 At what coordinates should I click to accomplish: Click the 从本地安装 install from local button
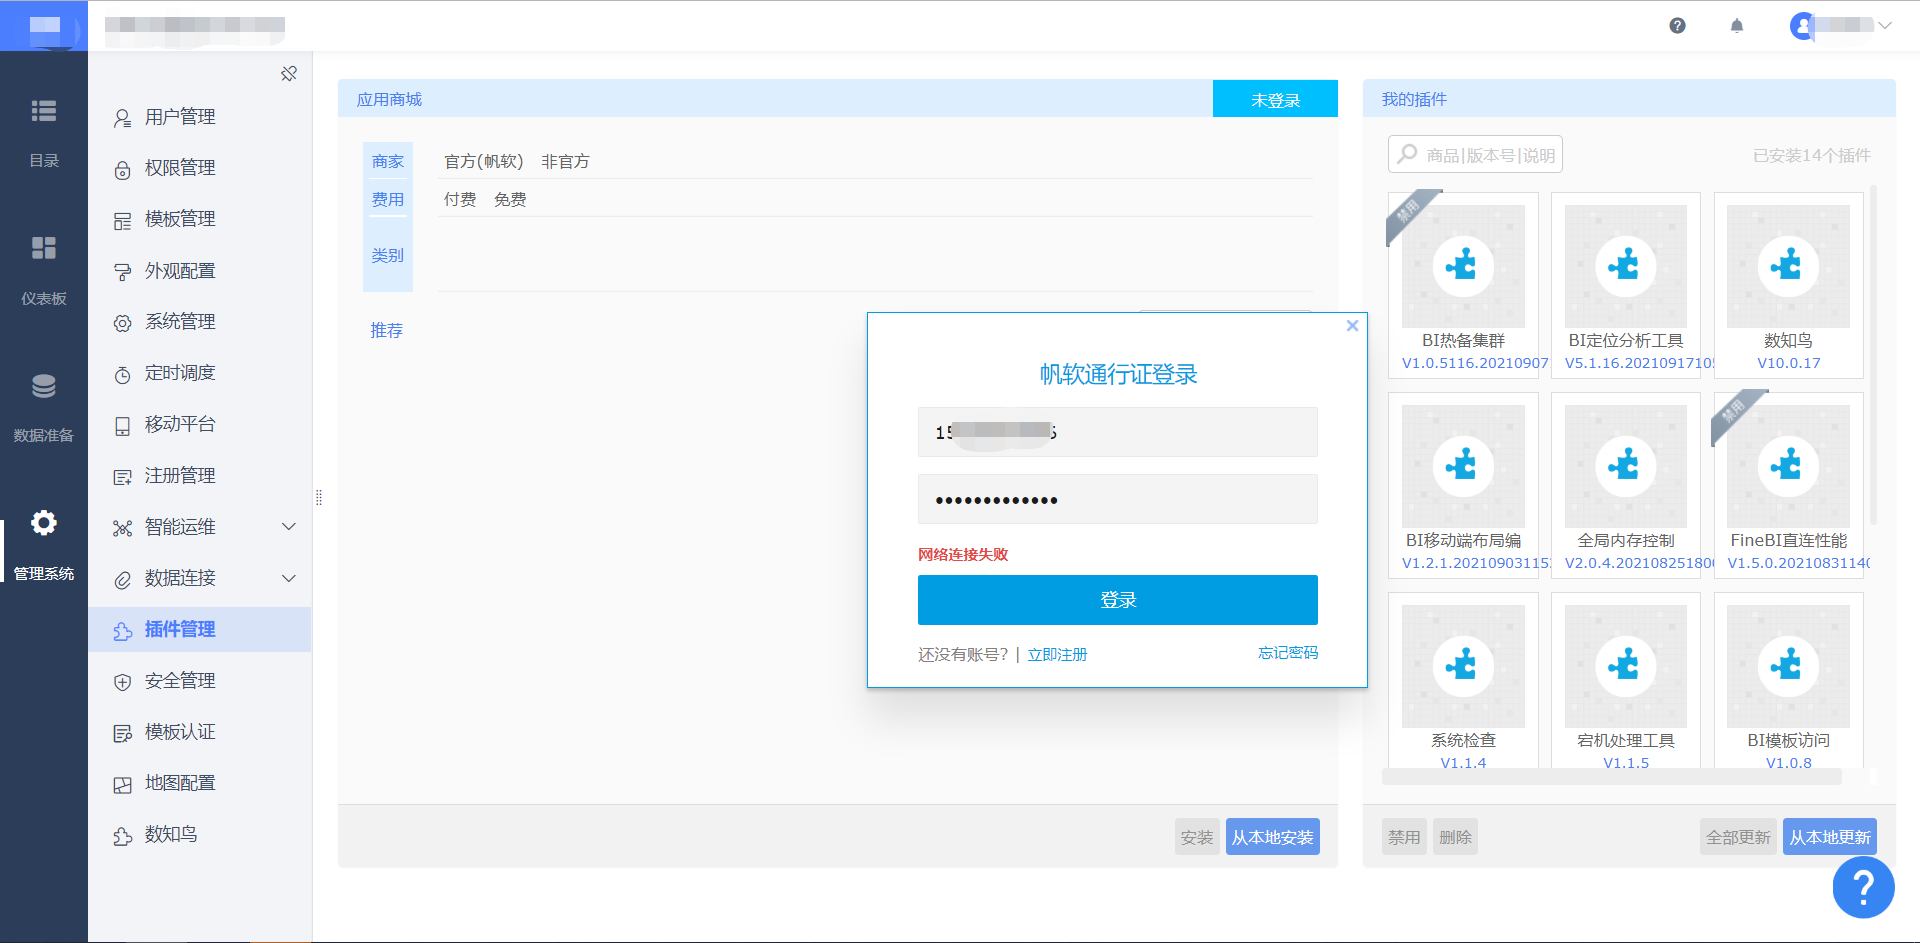pos(1272,837)
